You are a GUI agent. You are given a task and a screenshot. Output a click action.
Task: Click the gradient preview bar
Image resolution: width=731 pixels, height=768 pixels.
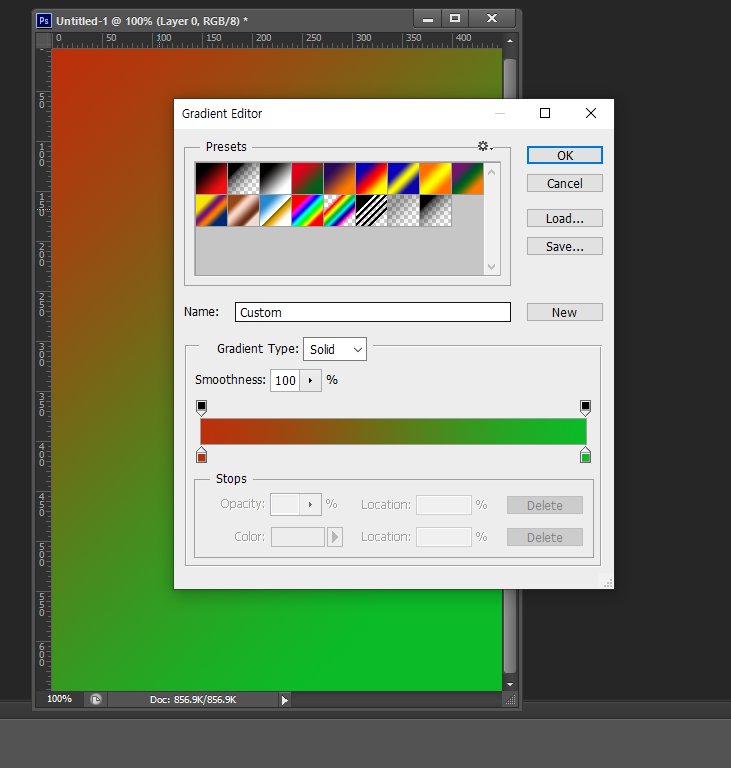393,432
